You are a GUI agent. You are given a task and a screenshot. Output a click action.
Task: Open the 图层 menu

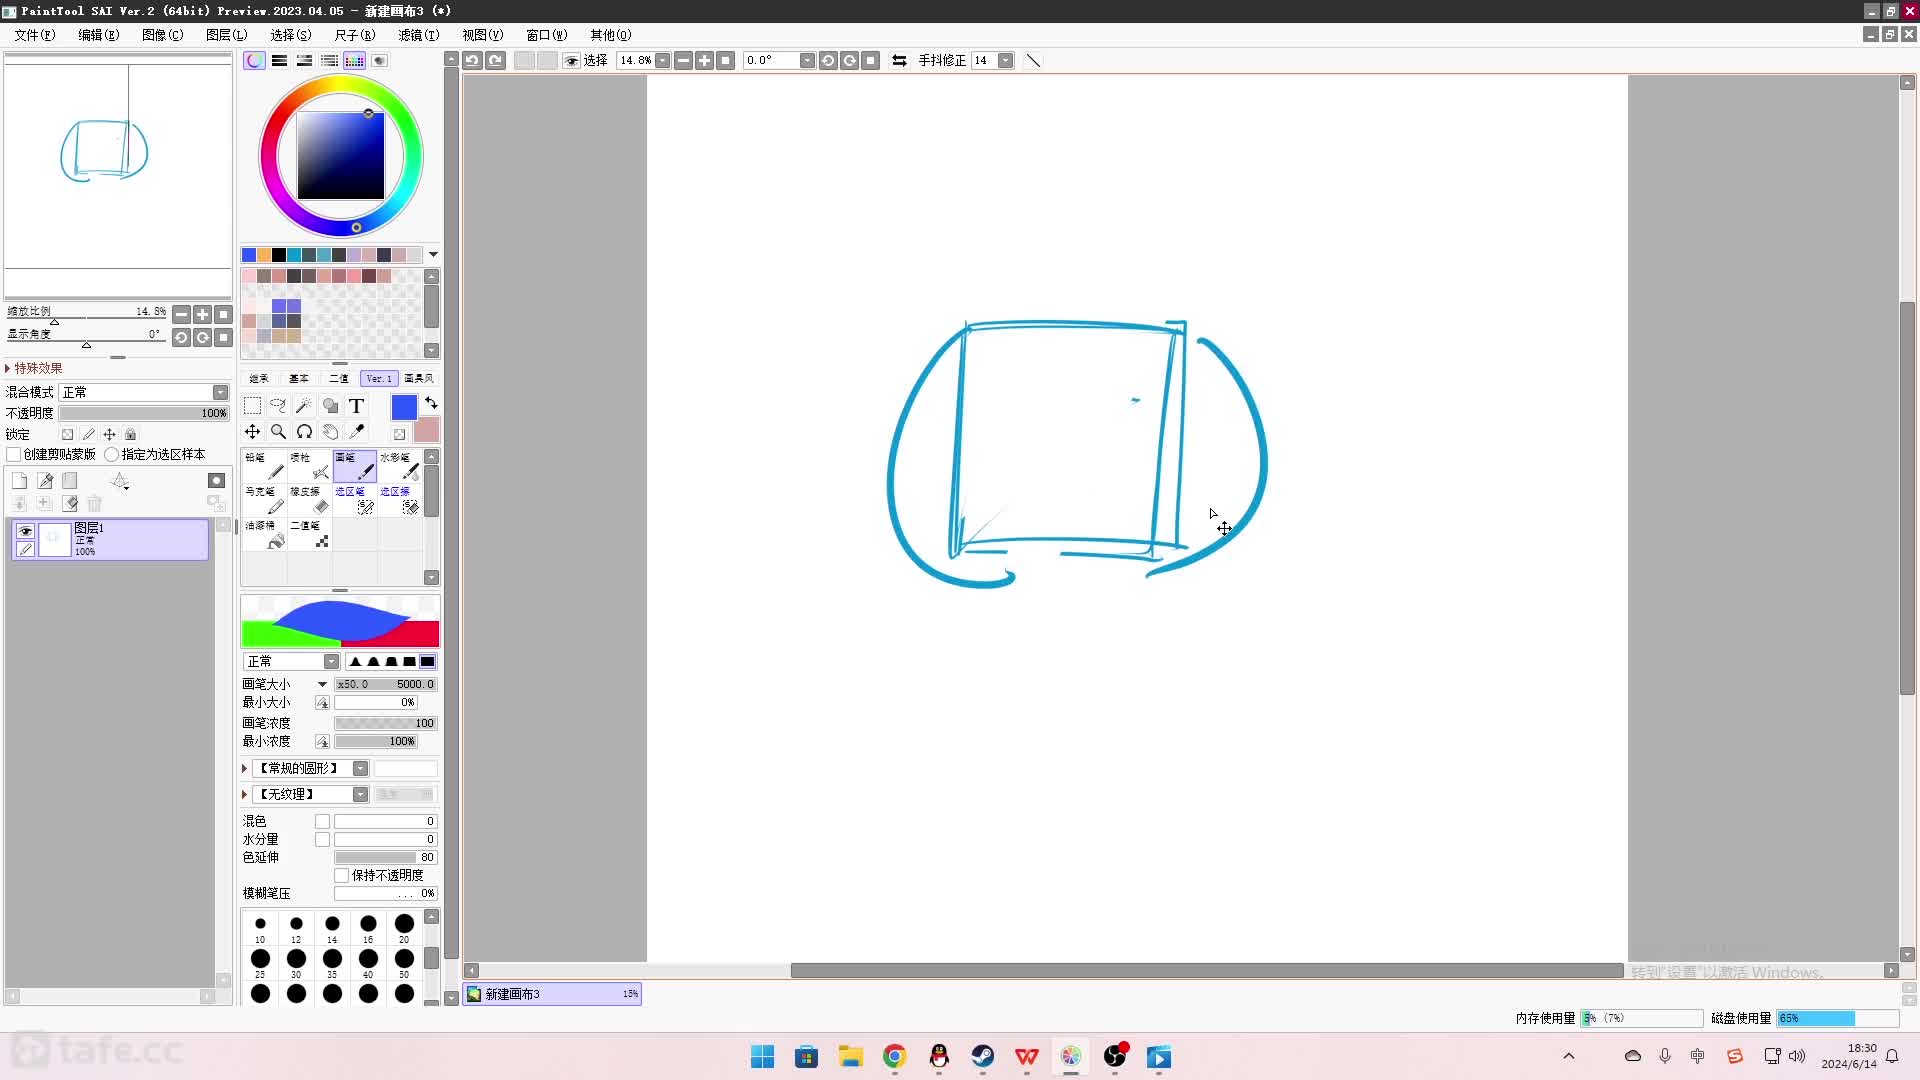pyautogui.click(x=226, y=35)
